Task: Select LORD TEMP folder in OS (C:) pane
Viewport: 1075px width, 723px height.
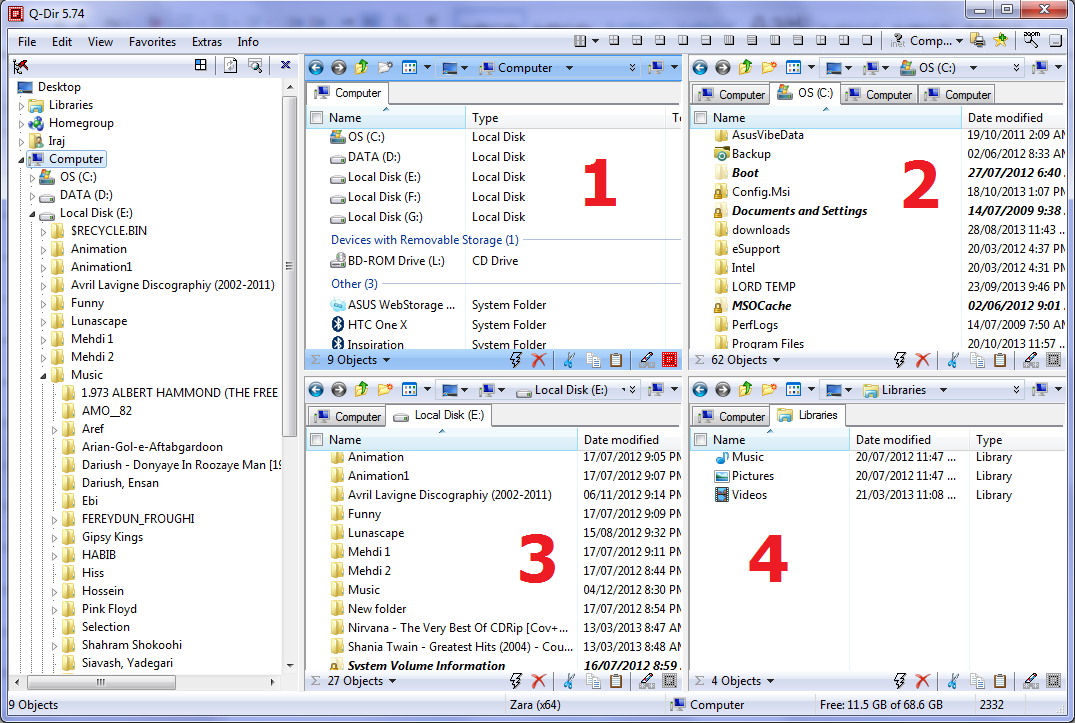Action: [x=763, y=286]
